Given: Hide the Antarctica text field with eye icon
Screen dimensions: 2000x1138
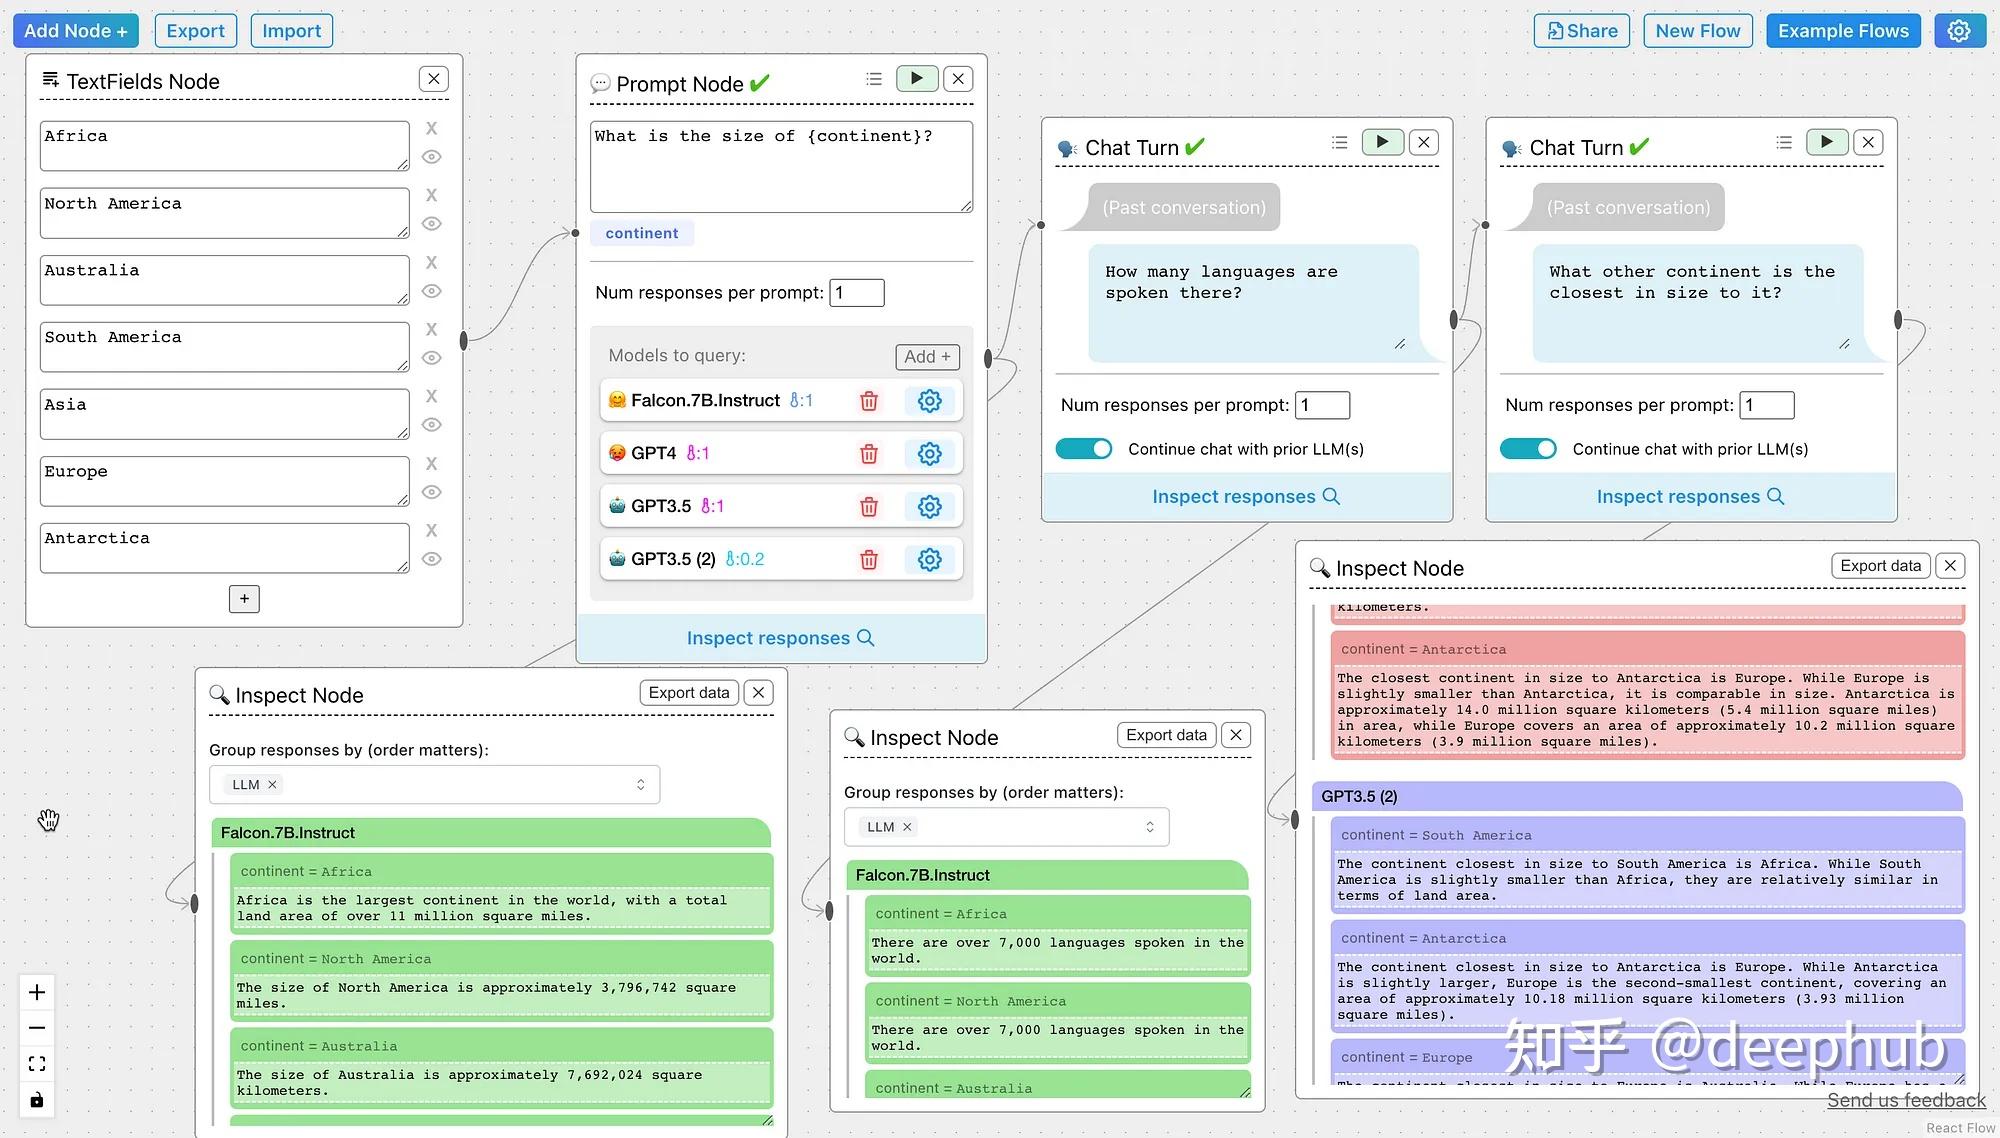Looking at the screenshot, I should pyautogui.click(x=432, y=559).
